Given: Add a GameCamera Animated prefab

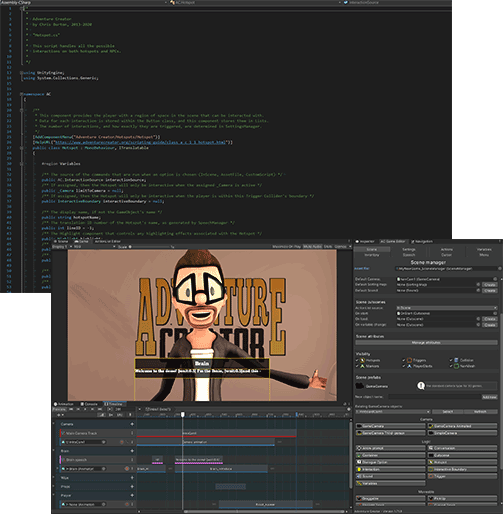Looking at the screenshot, I should pyautogui.click(x=462, y=426).
